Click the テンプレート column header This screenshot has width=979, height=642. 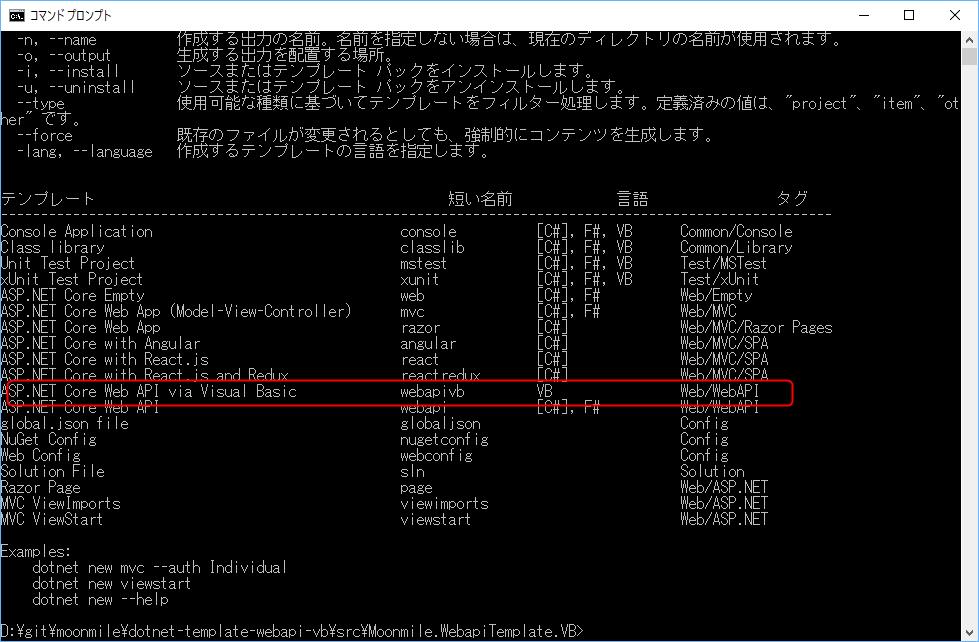[48, 199]
